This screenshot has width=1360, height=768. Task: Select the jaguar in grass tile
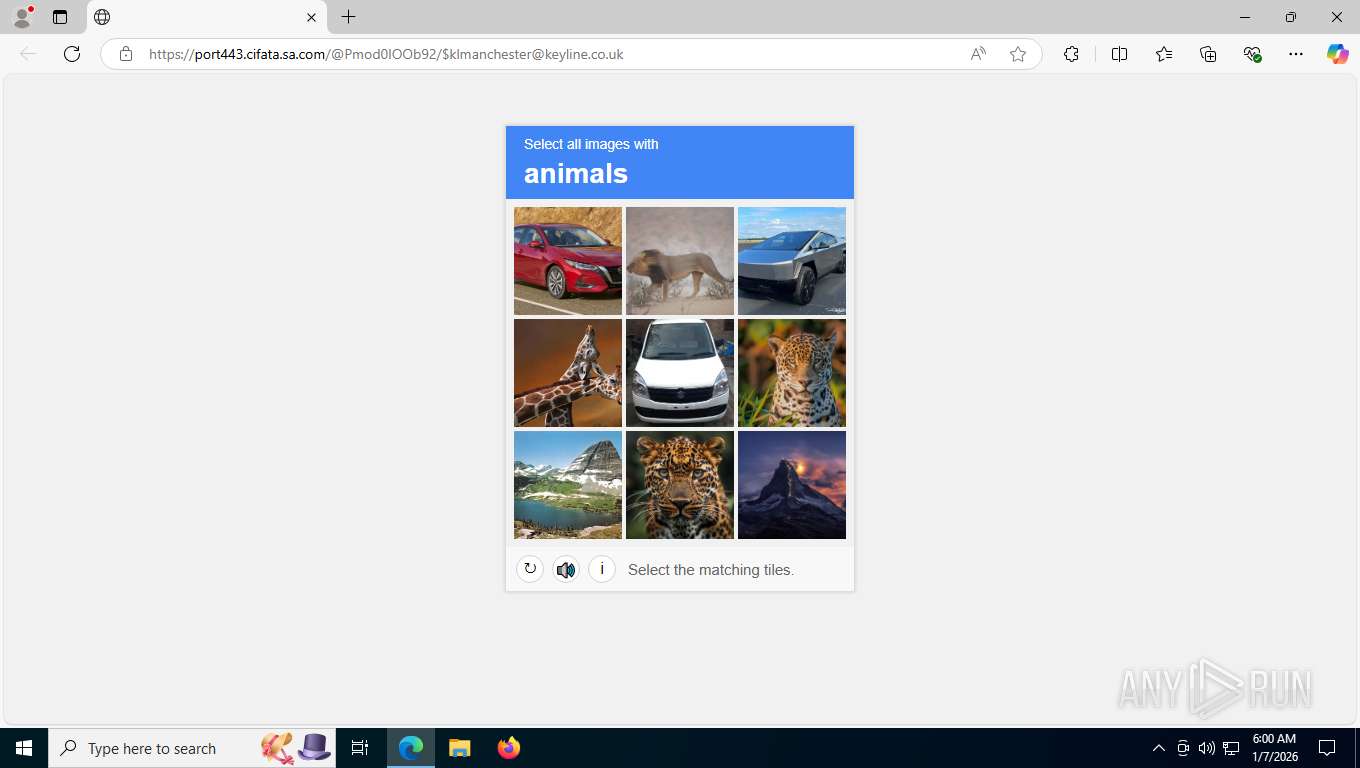792,373
